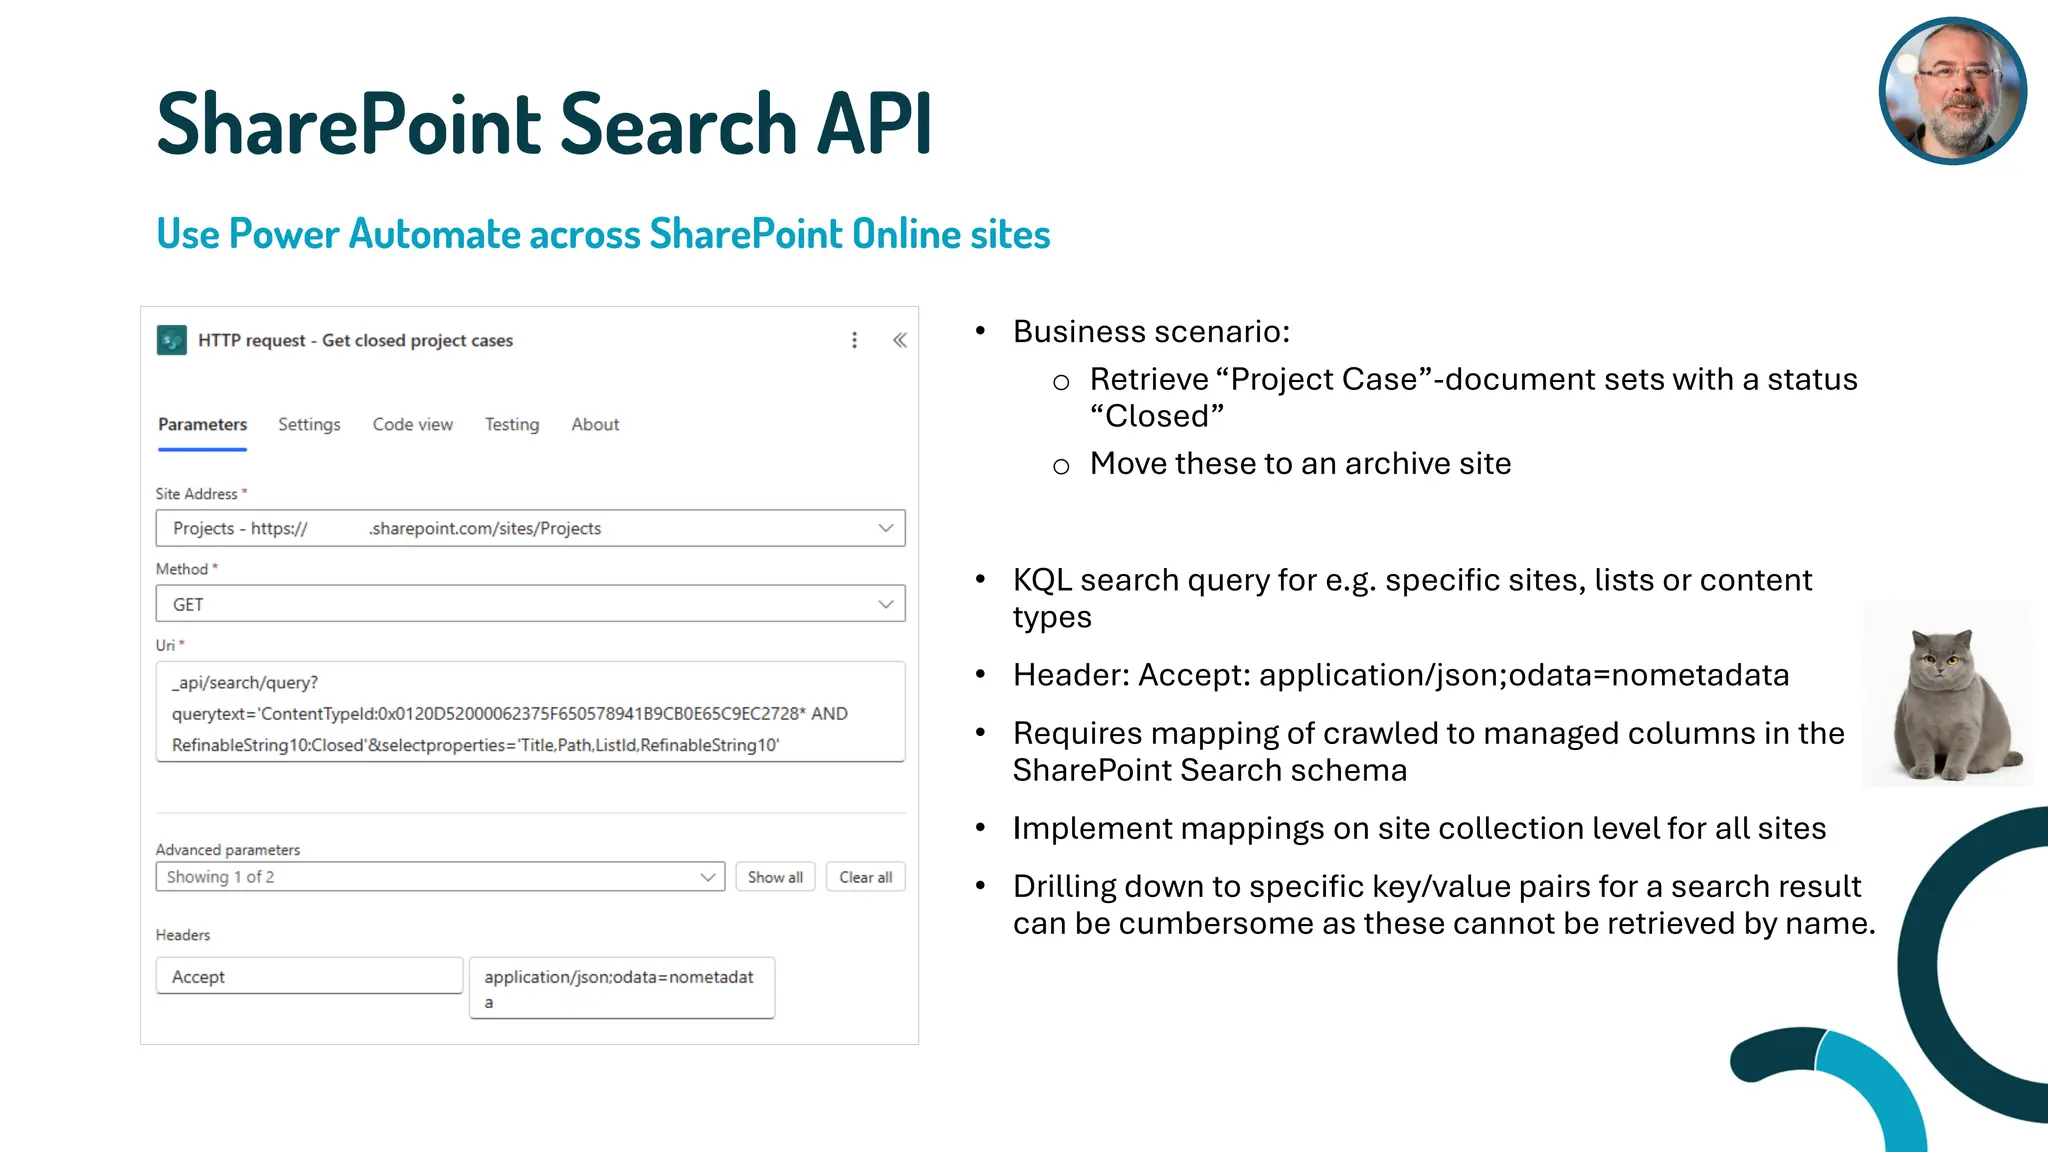Click the action title 'HTTP request - Get closed project cases'
The height and width of the screenshot is (1152, 2048).
355,340
